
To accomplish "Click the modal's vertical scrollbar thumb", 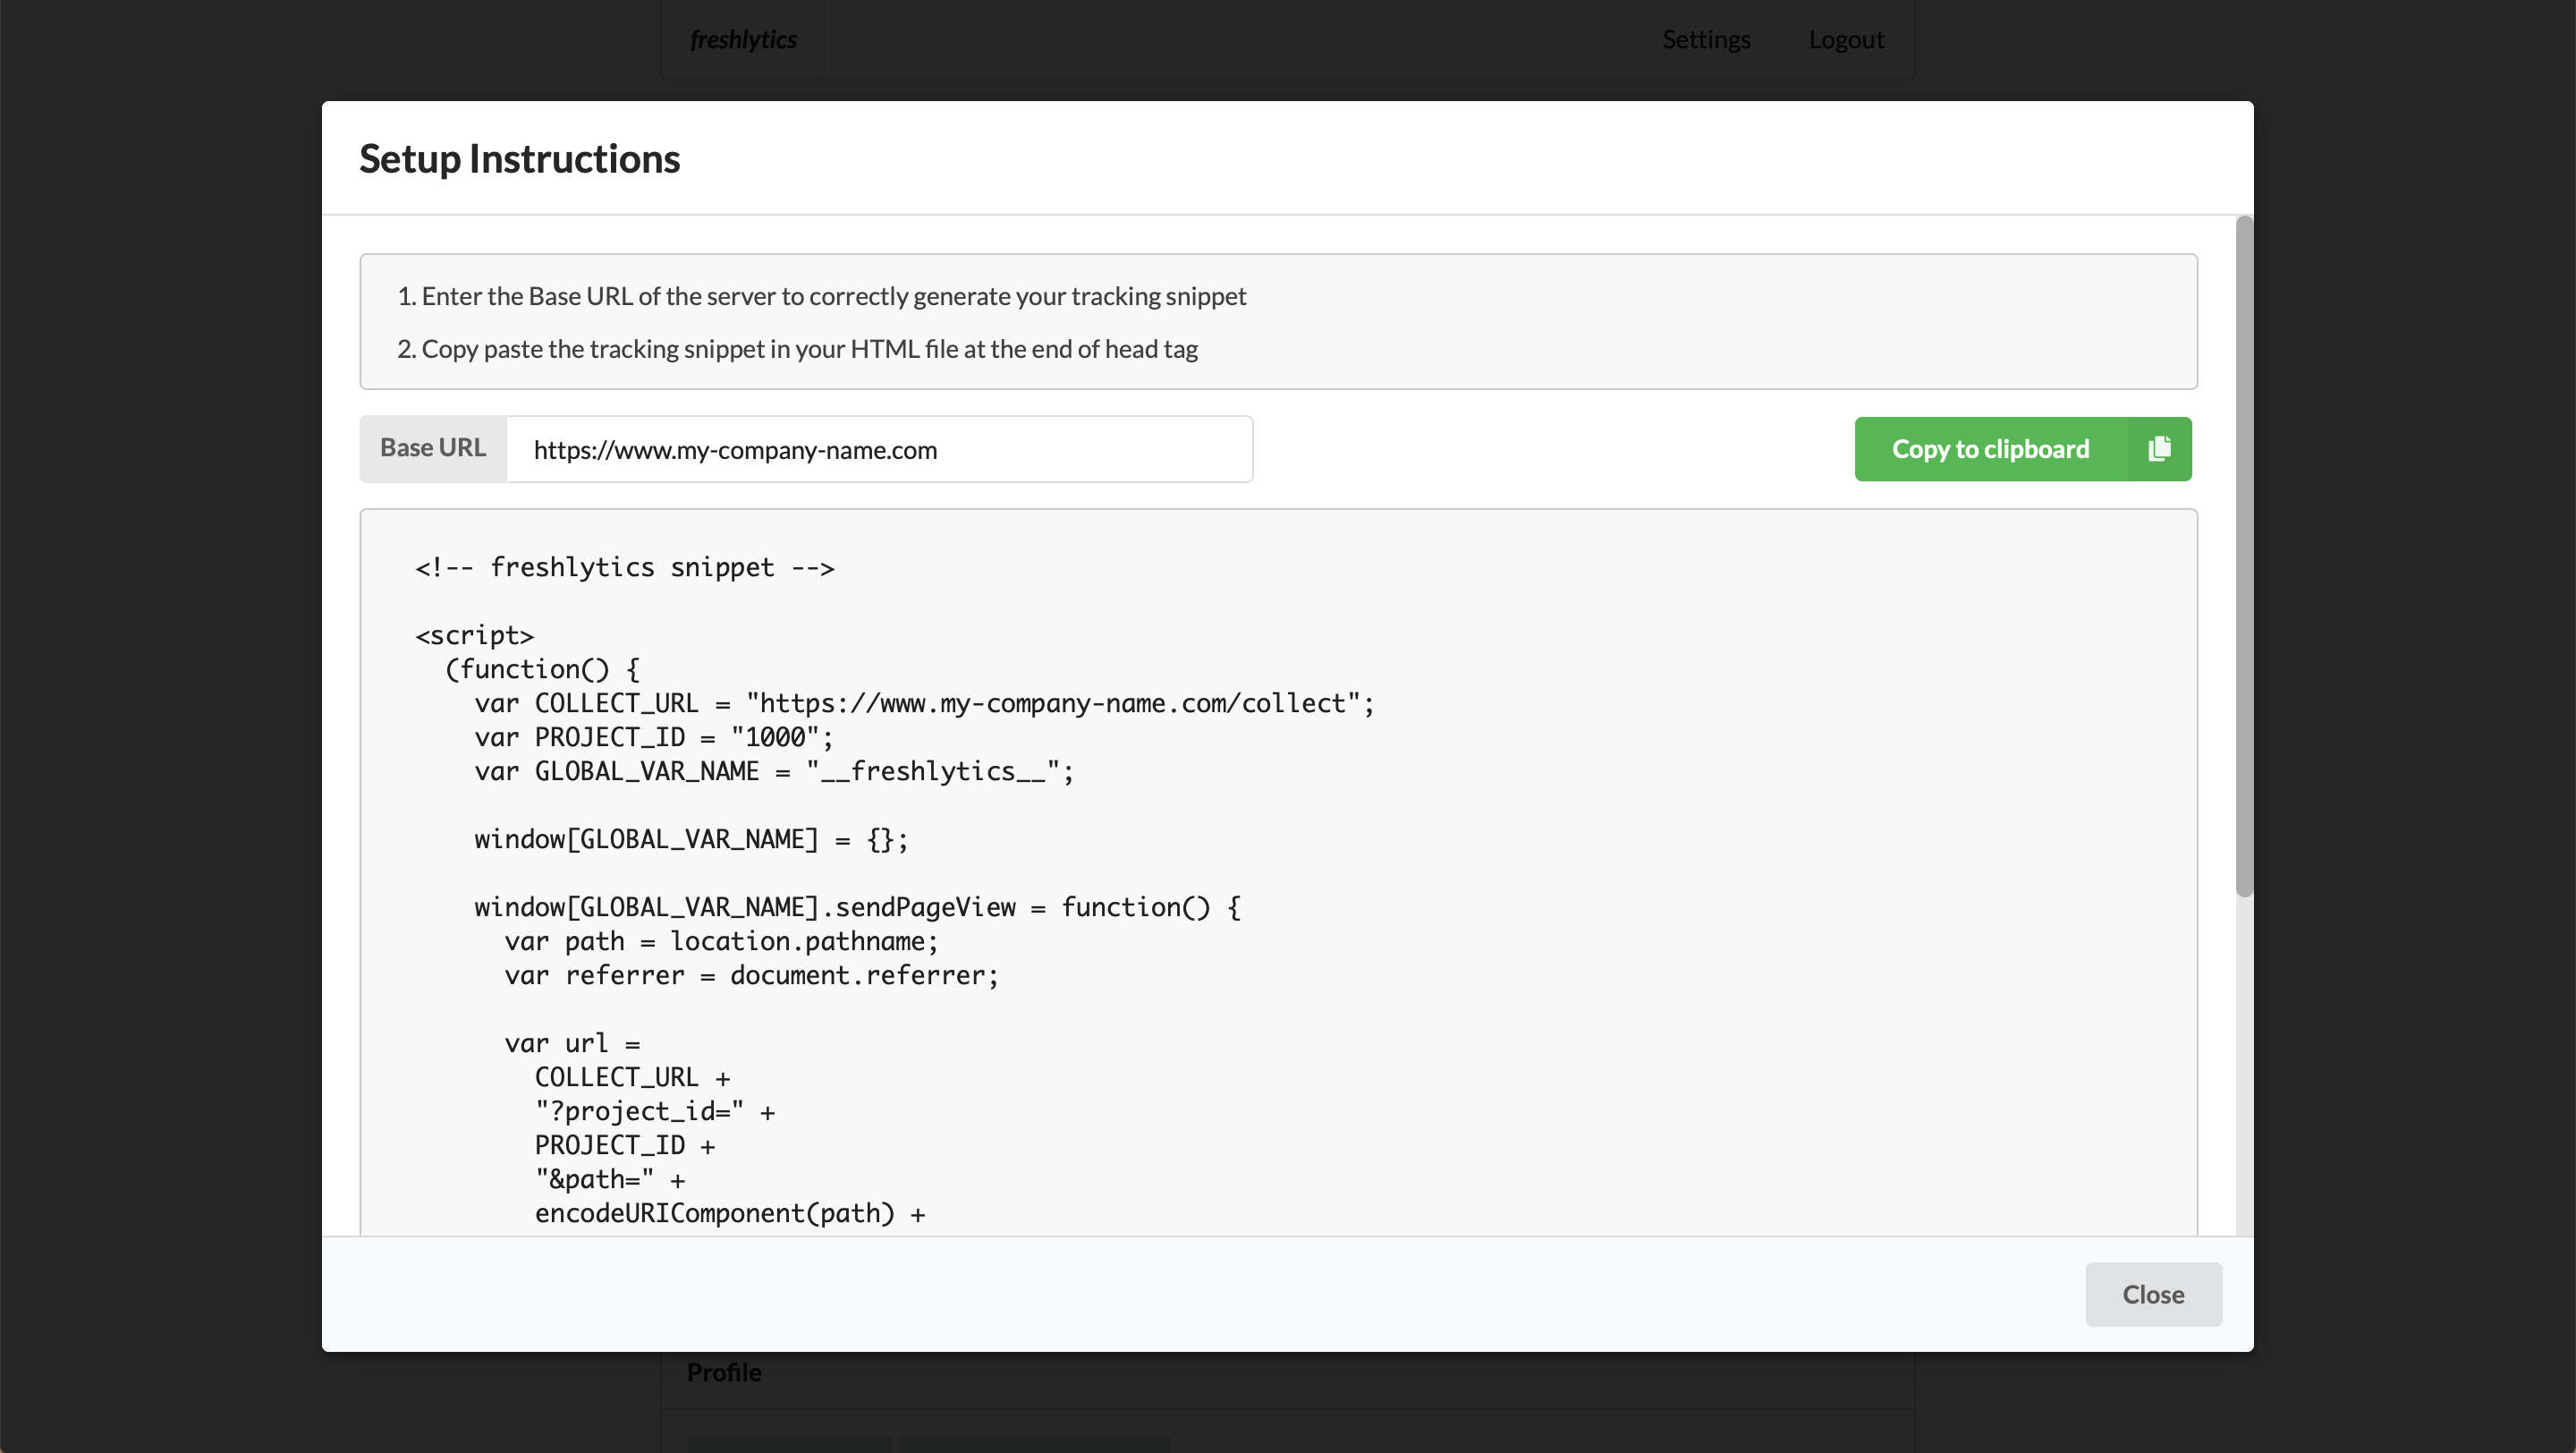I will [2243, 556].
